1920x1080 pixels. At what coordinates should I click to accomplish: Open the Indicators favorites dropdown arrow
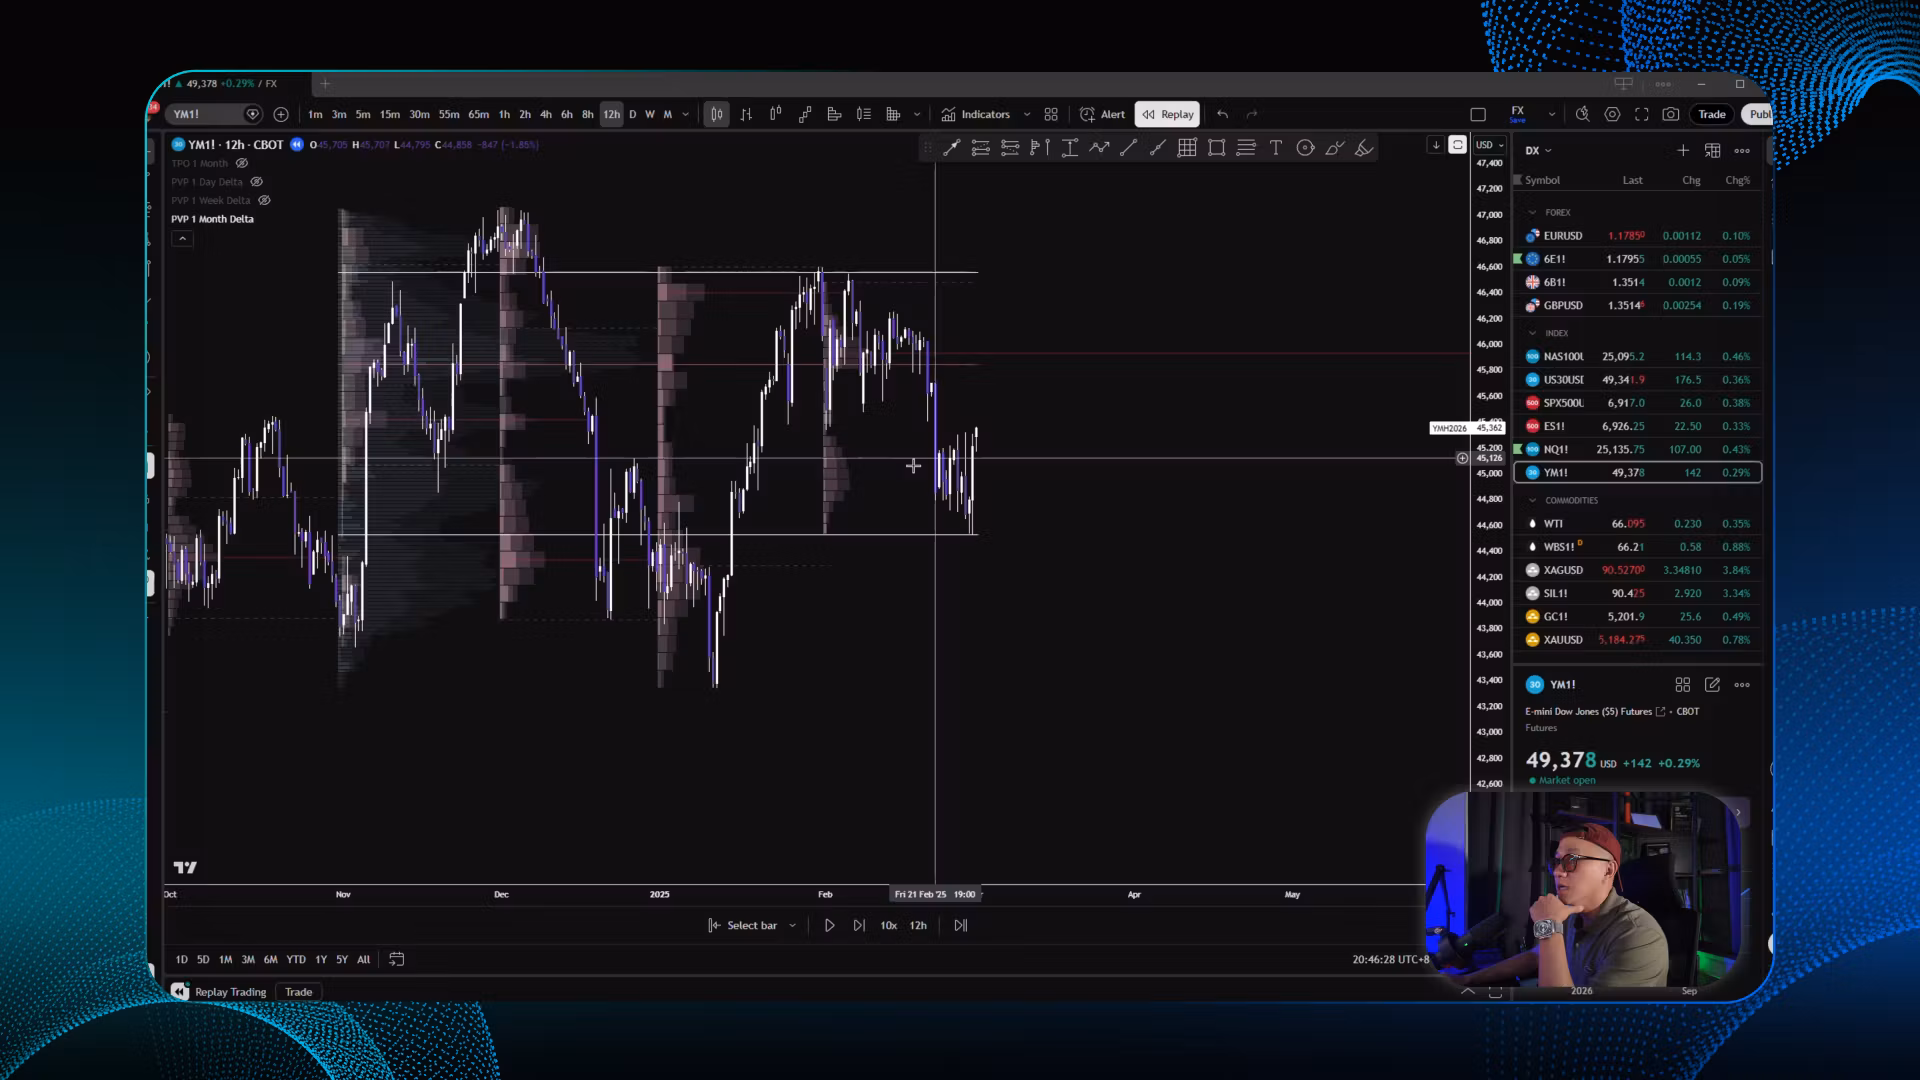pos(1027,114)
